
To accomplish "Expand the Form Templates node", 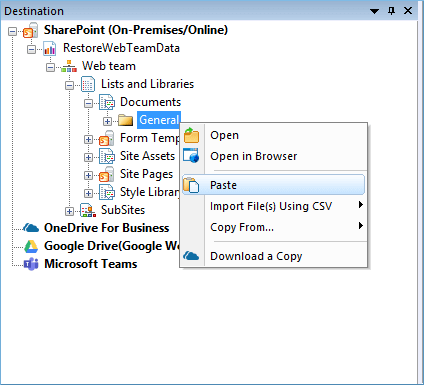I will [88, 139].
